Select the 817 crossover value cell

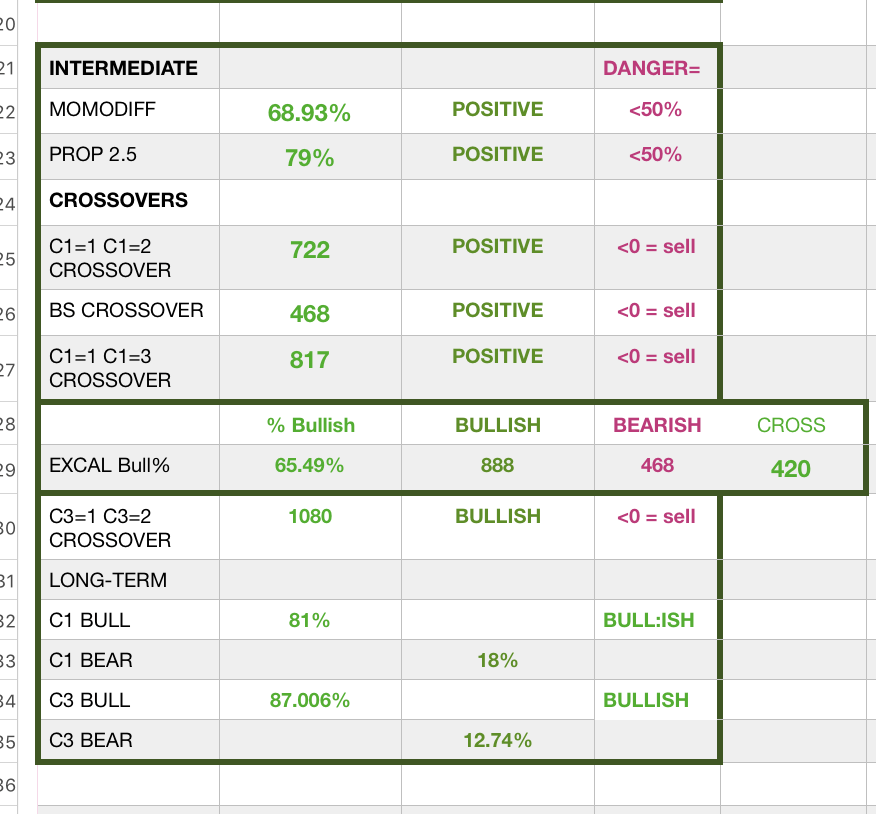coord(309,360)
